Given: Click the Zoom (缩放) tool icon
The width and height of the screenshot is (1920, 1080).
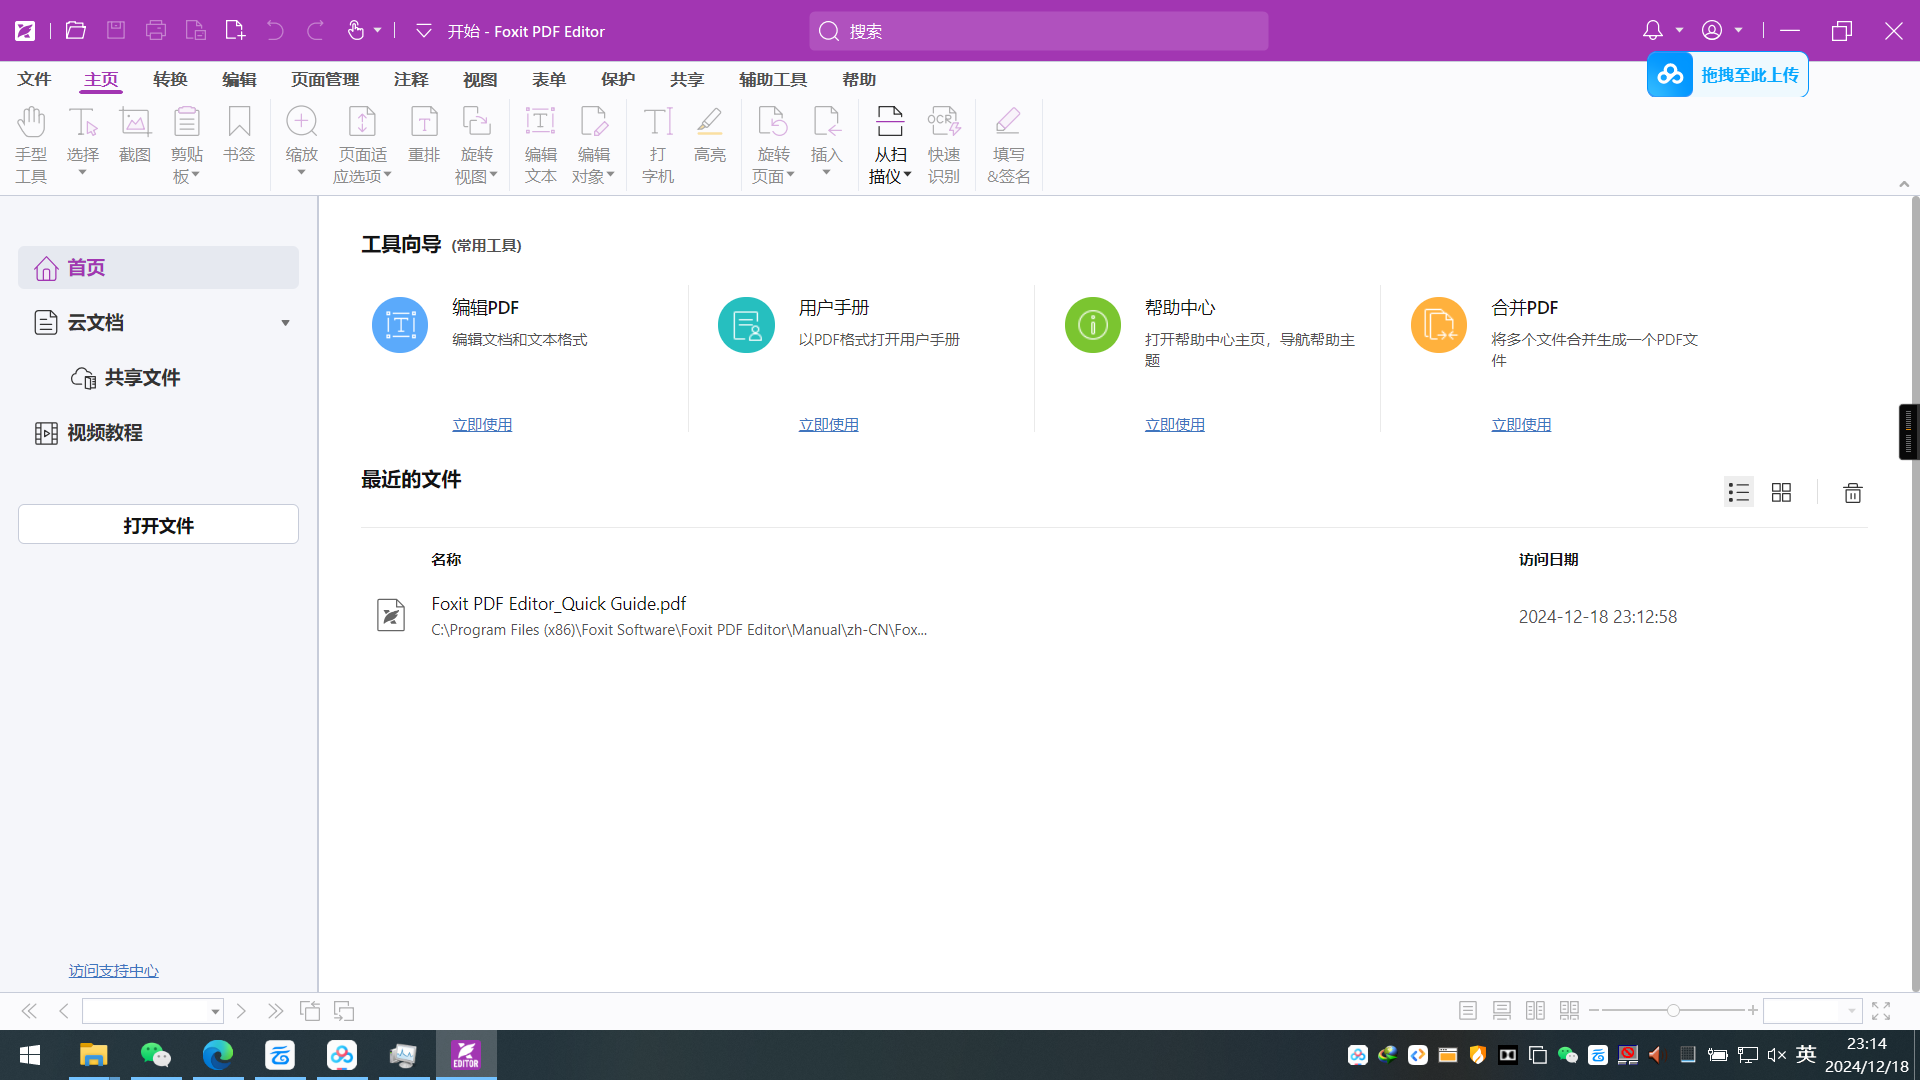Looking at the screenshot, I should pos(301,122).
